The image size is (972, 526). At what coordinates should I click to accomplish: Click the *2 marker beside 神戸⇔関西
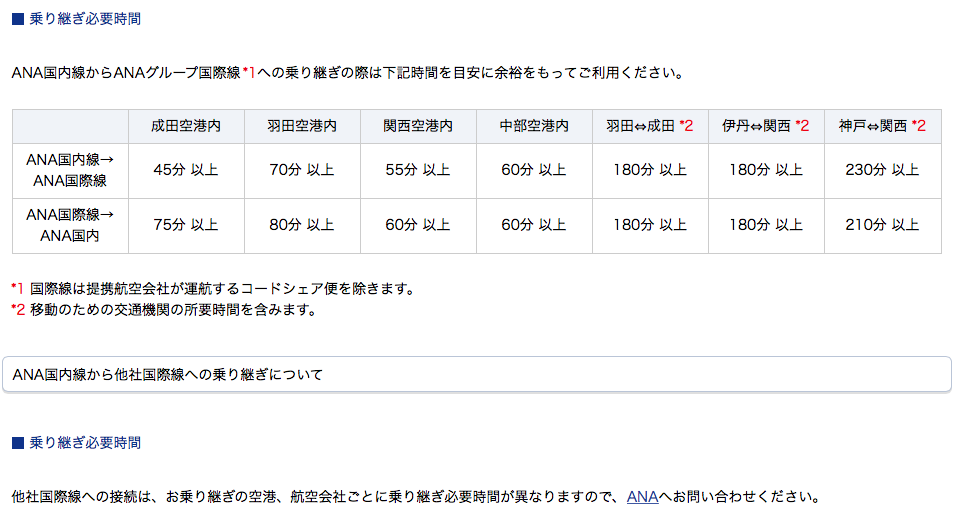pyautogui.click(x=918, y=126)
